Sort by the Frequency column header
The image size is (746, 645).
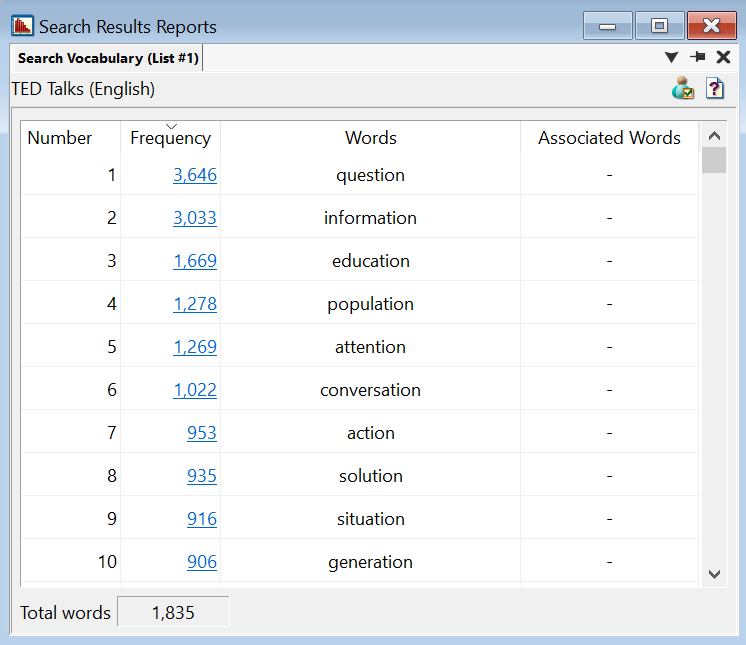[x=170, y=138]
